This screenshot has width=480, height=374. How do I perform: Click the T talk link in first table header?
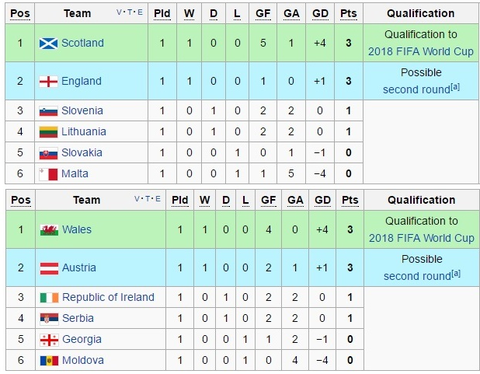[129, 12]
